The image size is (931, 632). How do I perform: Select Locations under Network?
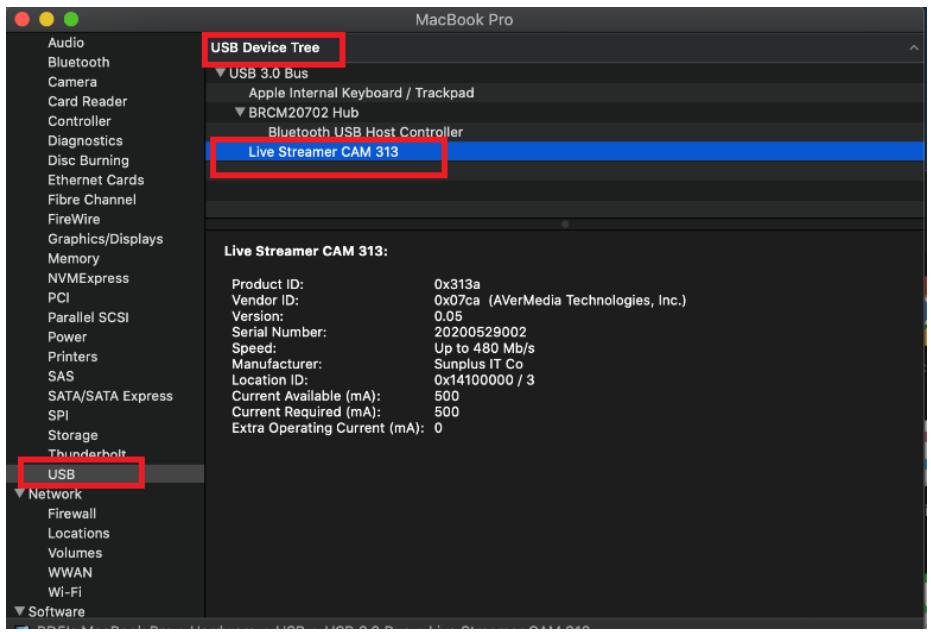tap(78, 533)
